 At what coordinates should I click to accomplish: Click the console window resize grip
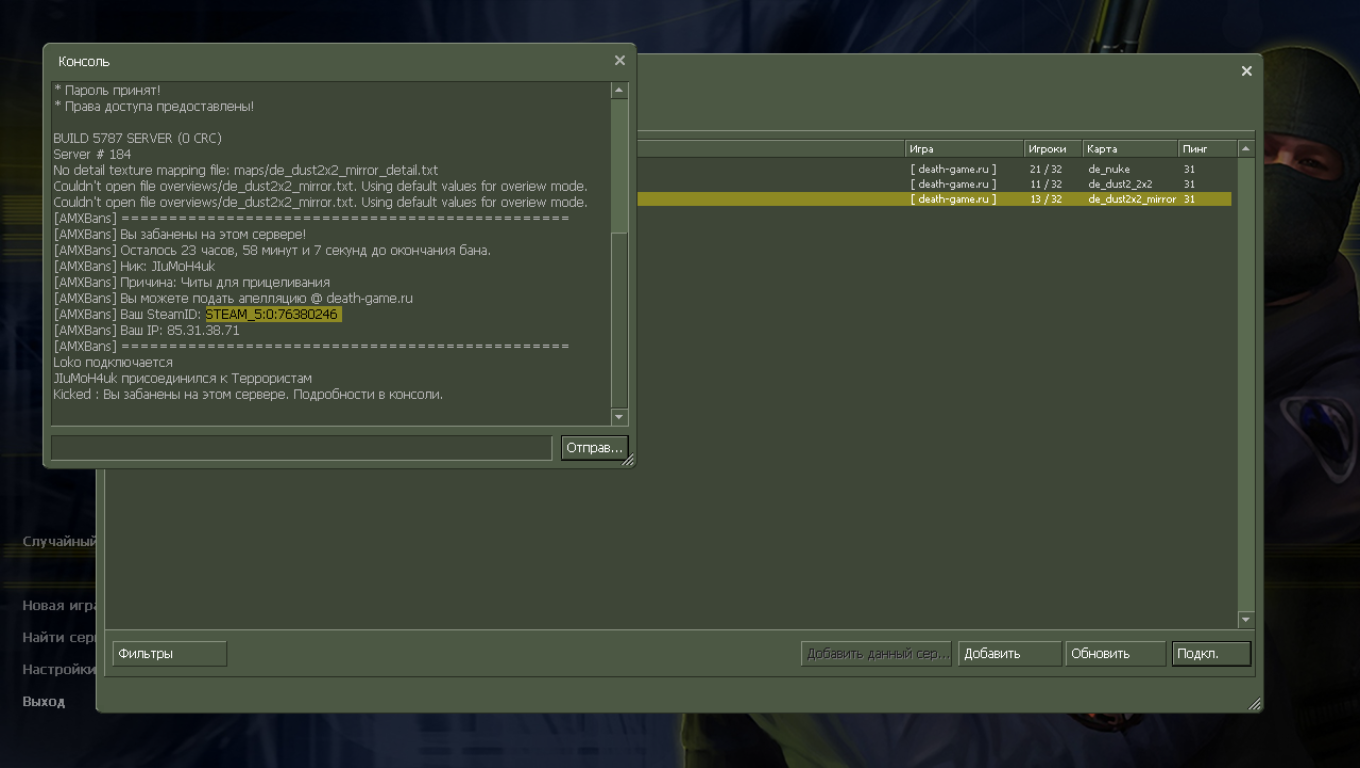click(628, 460)
